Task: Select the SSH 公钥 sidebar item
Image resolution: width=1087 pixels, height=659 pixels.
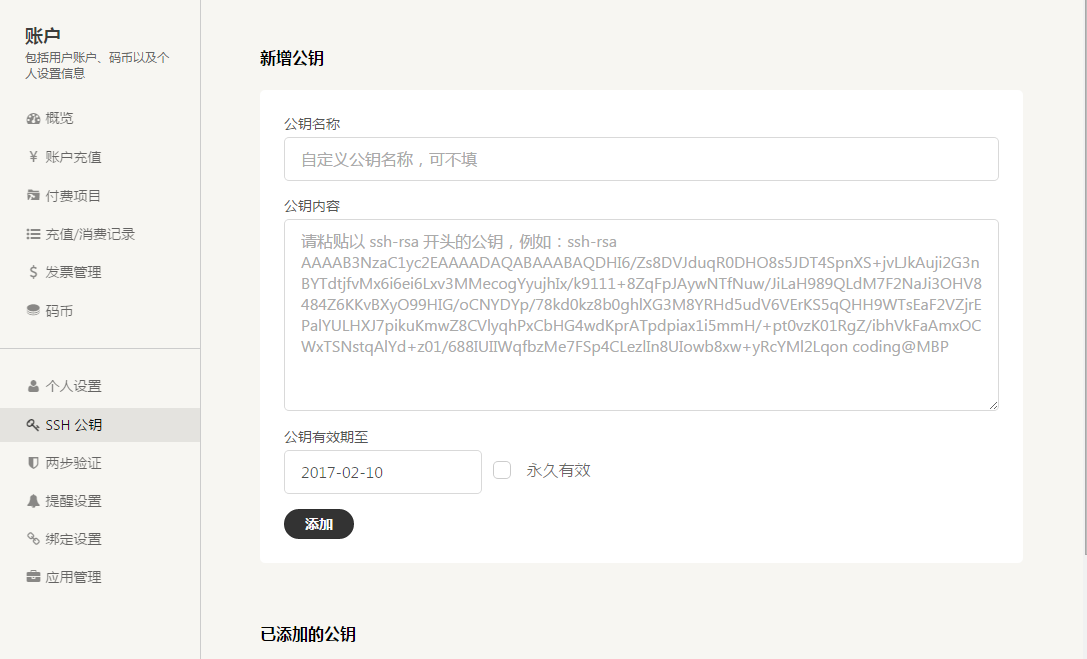Action: (x=100, y=425)
